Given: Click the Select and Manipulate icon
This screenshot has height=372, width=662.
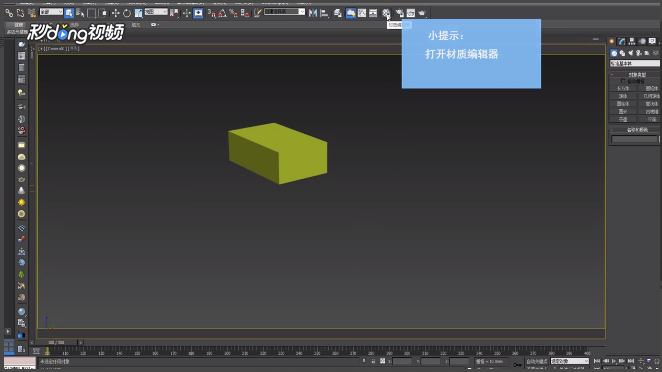Looking at the screenshot, I should tap(186, 13).
